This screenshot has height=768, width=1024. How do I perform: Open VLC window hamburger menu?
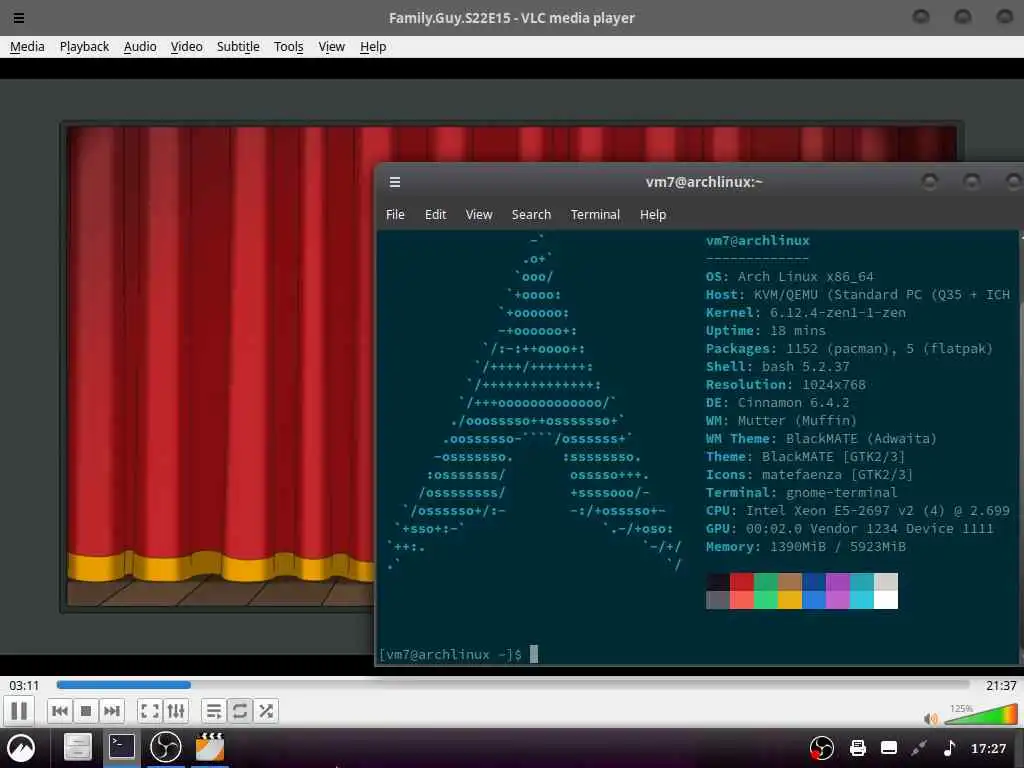(19, 18)
